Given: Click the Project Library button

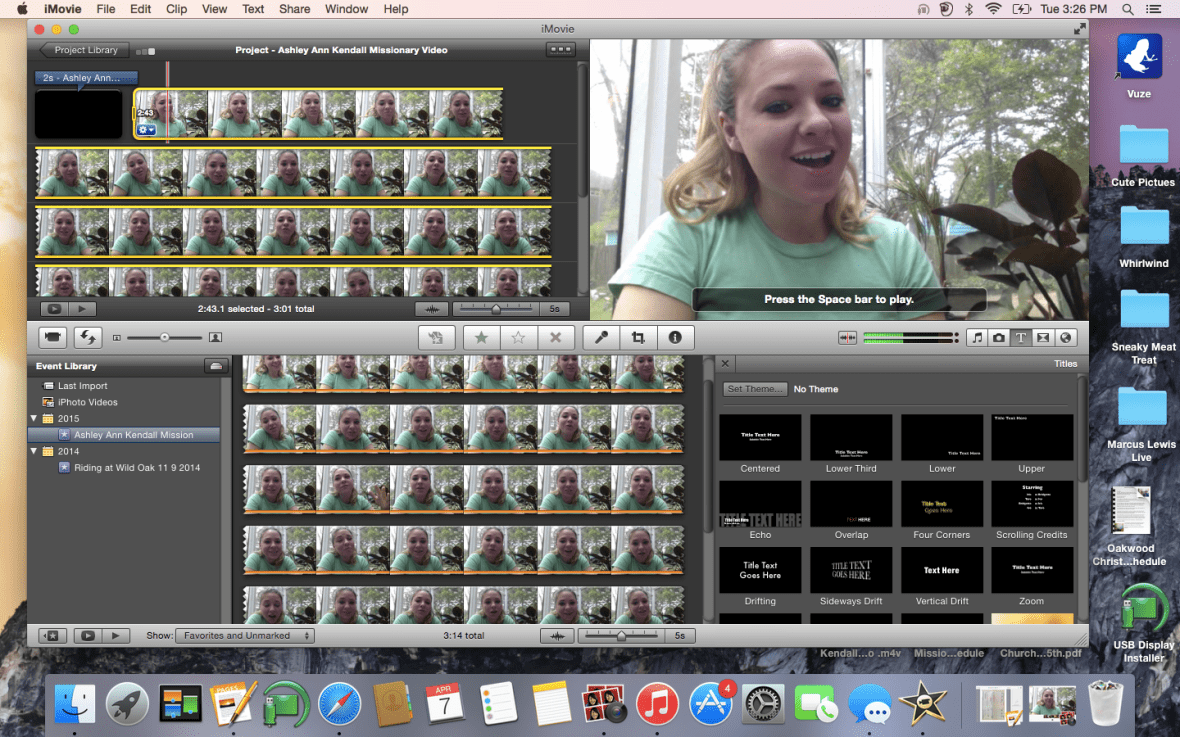Looking at the screenshot, I should [x=84, y=50].
